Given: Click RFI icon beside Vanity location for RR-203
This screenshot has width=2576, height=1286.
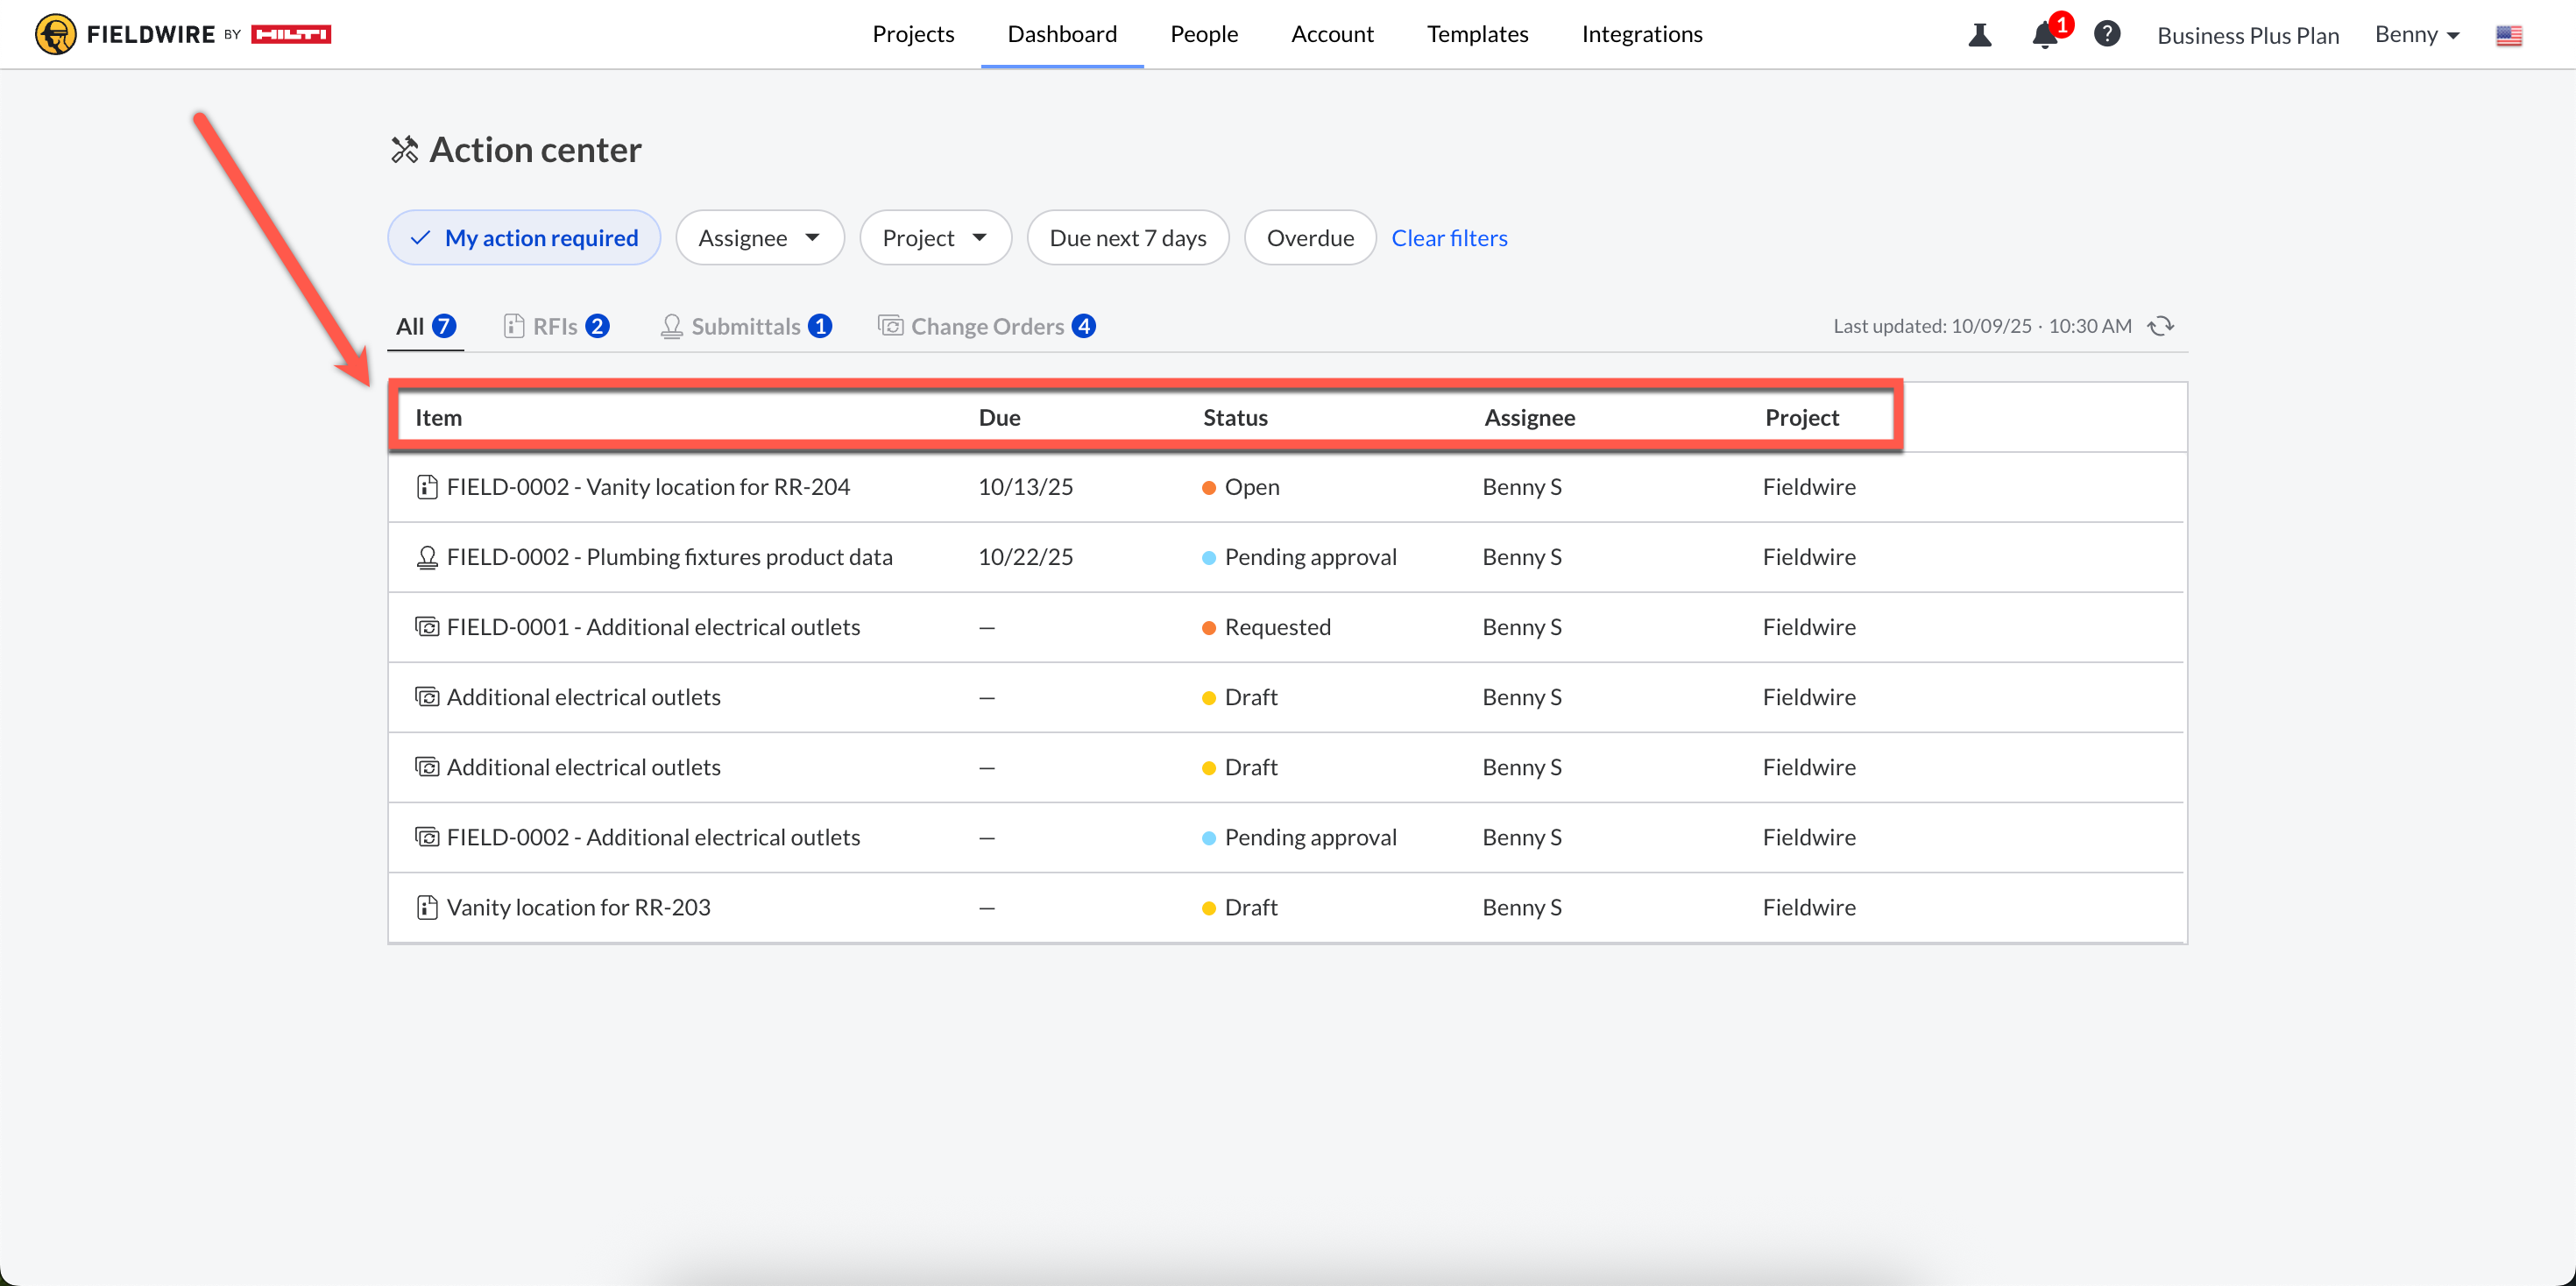Looking at the screenshot, I should 427,907.
